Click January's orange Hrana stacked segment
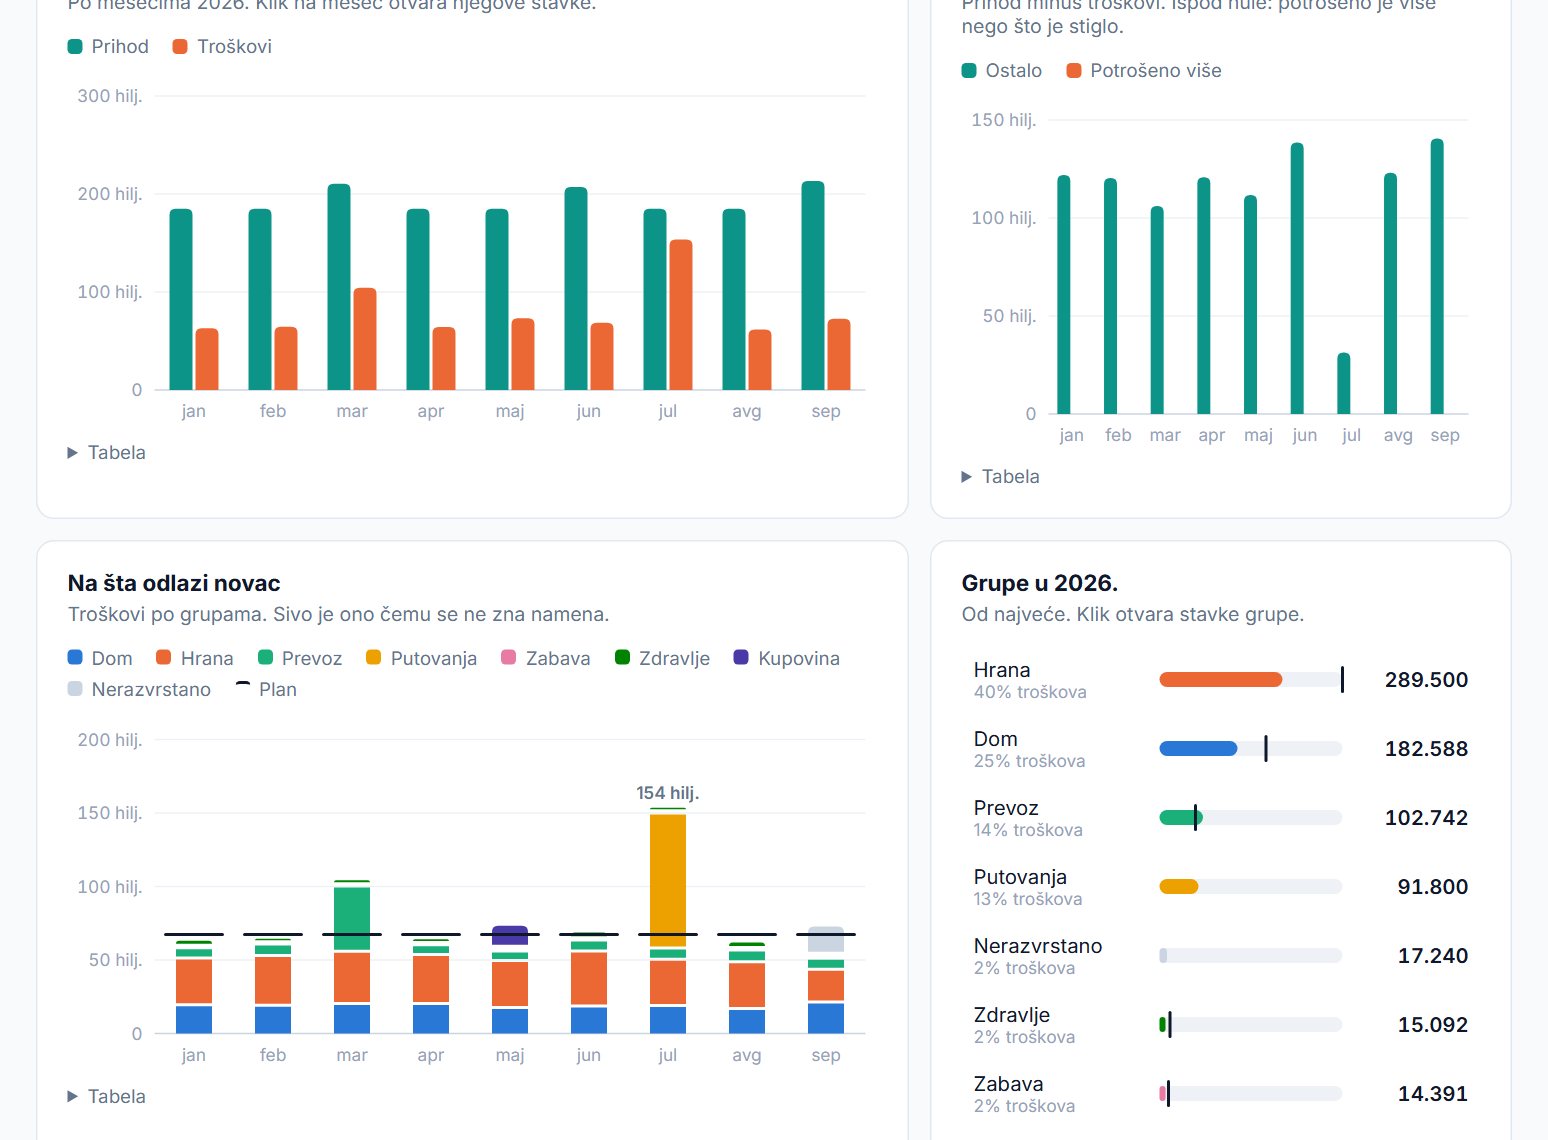Screen dimensions: 1548x1140 (194, 981)
